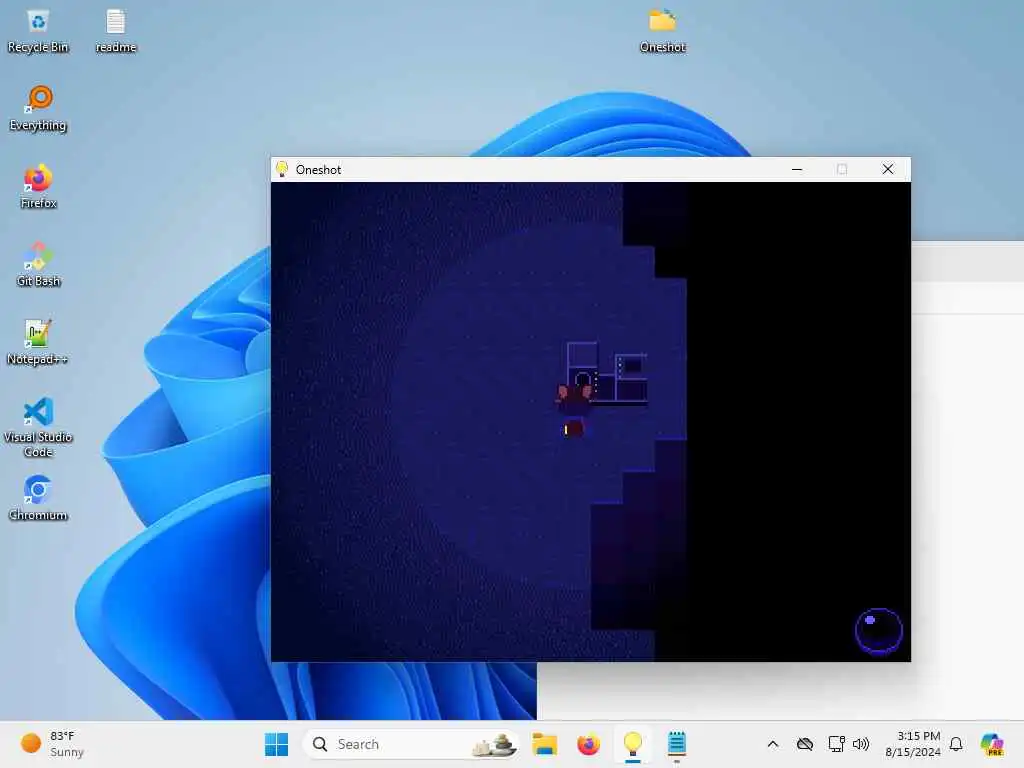Screen dimensions: 1024x768
Task: Switch to Oneshot lightbulb taskbar icon
Action: tap(633, 744)
